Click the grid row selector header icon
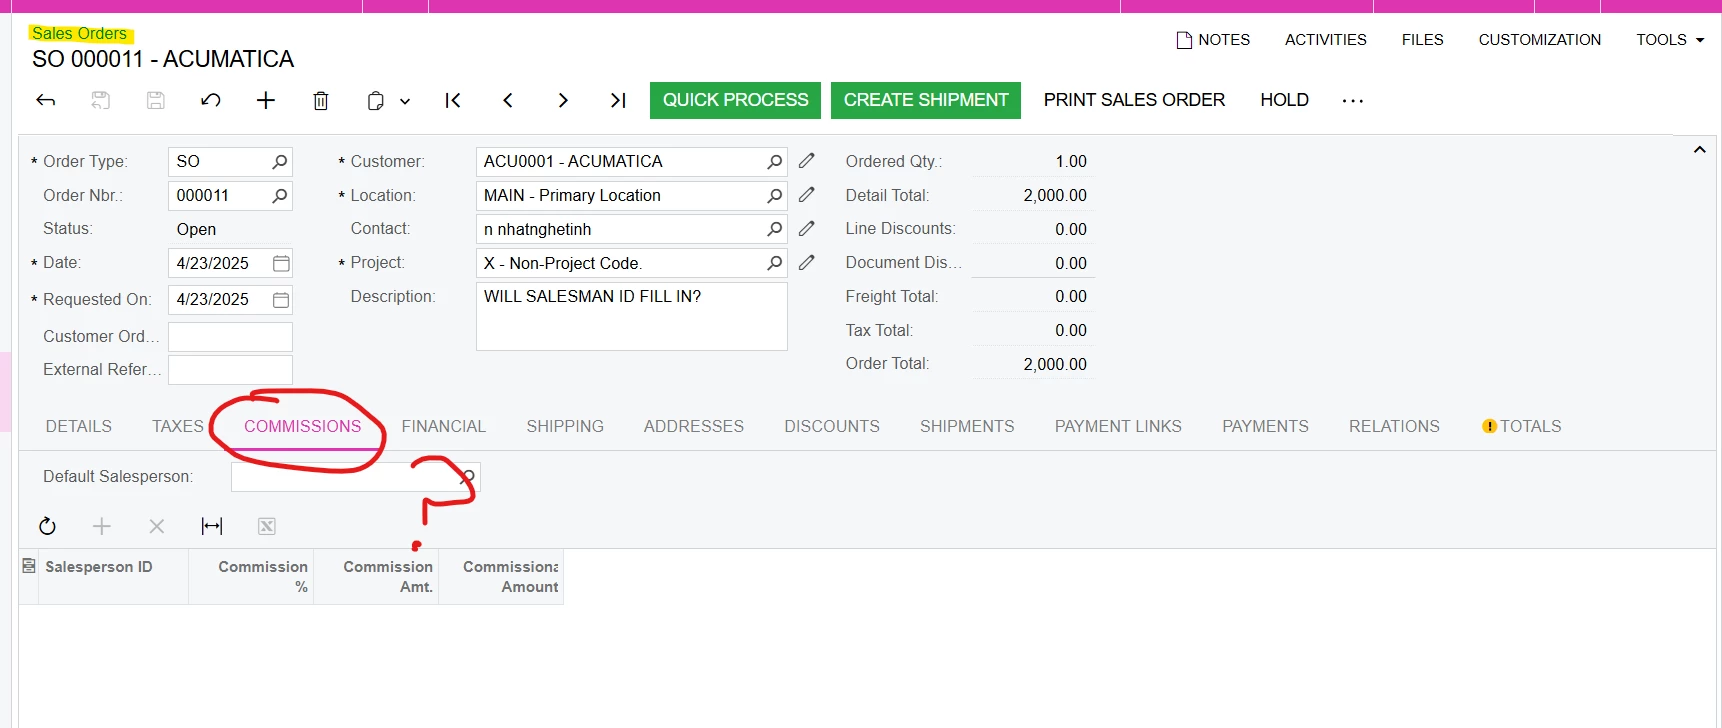This screenshot has height=728, width=1722. pos(29,566)
